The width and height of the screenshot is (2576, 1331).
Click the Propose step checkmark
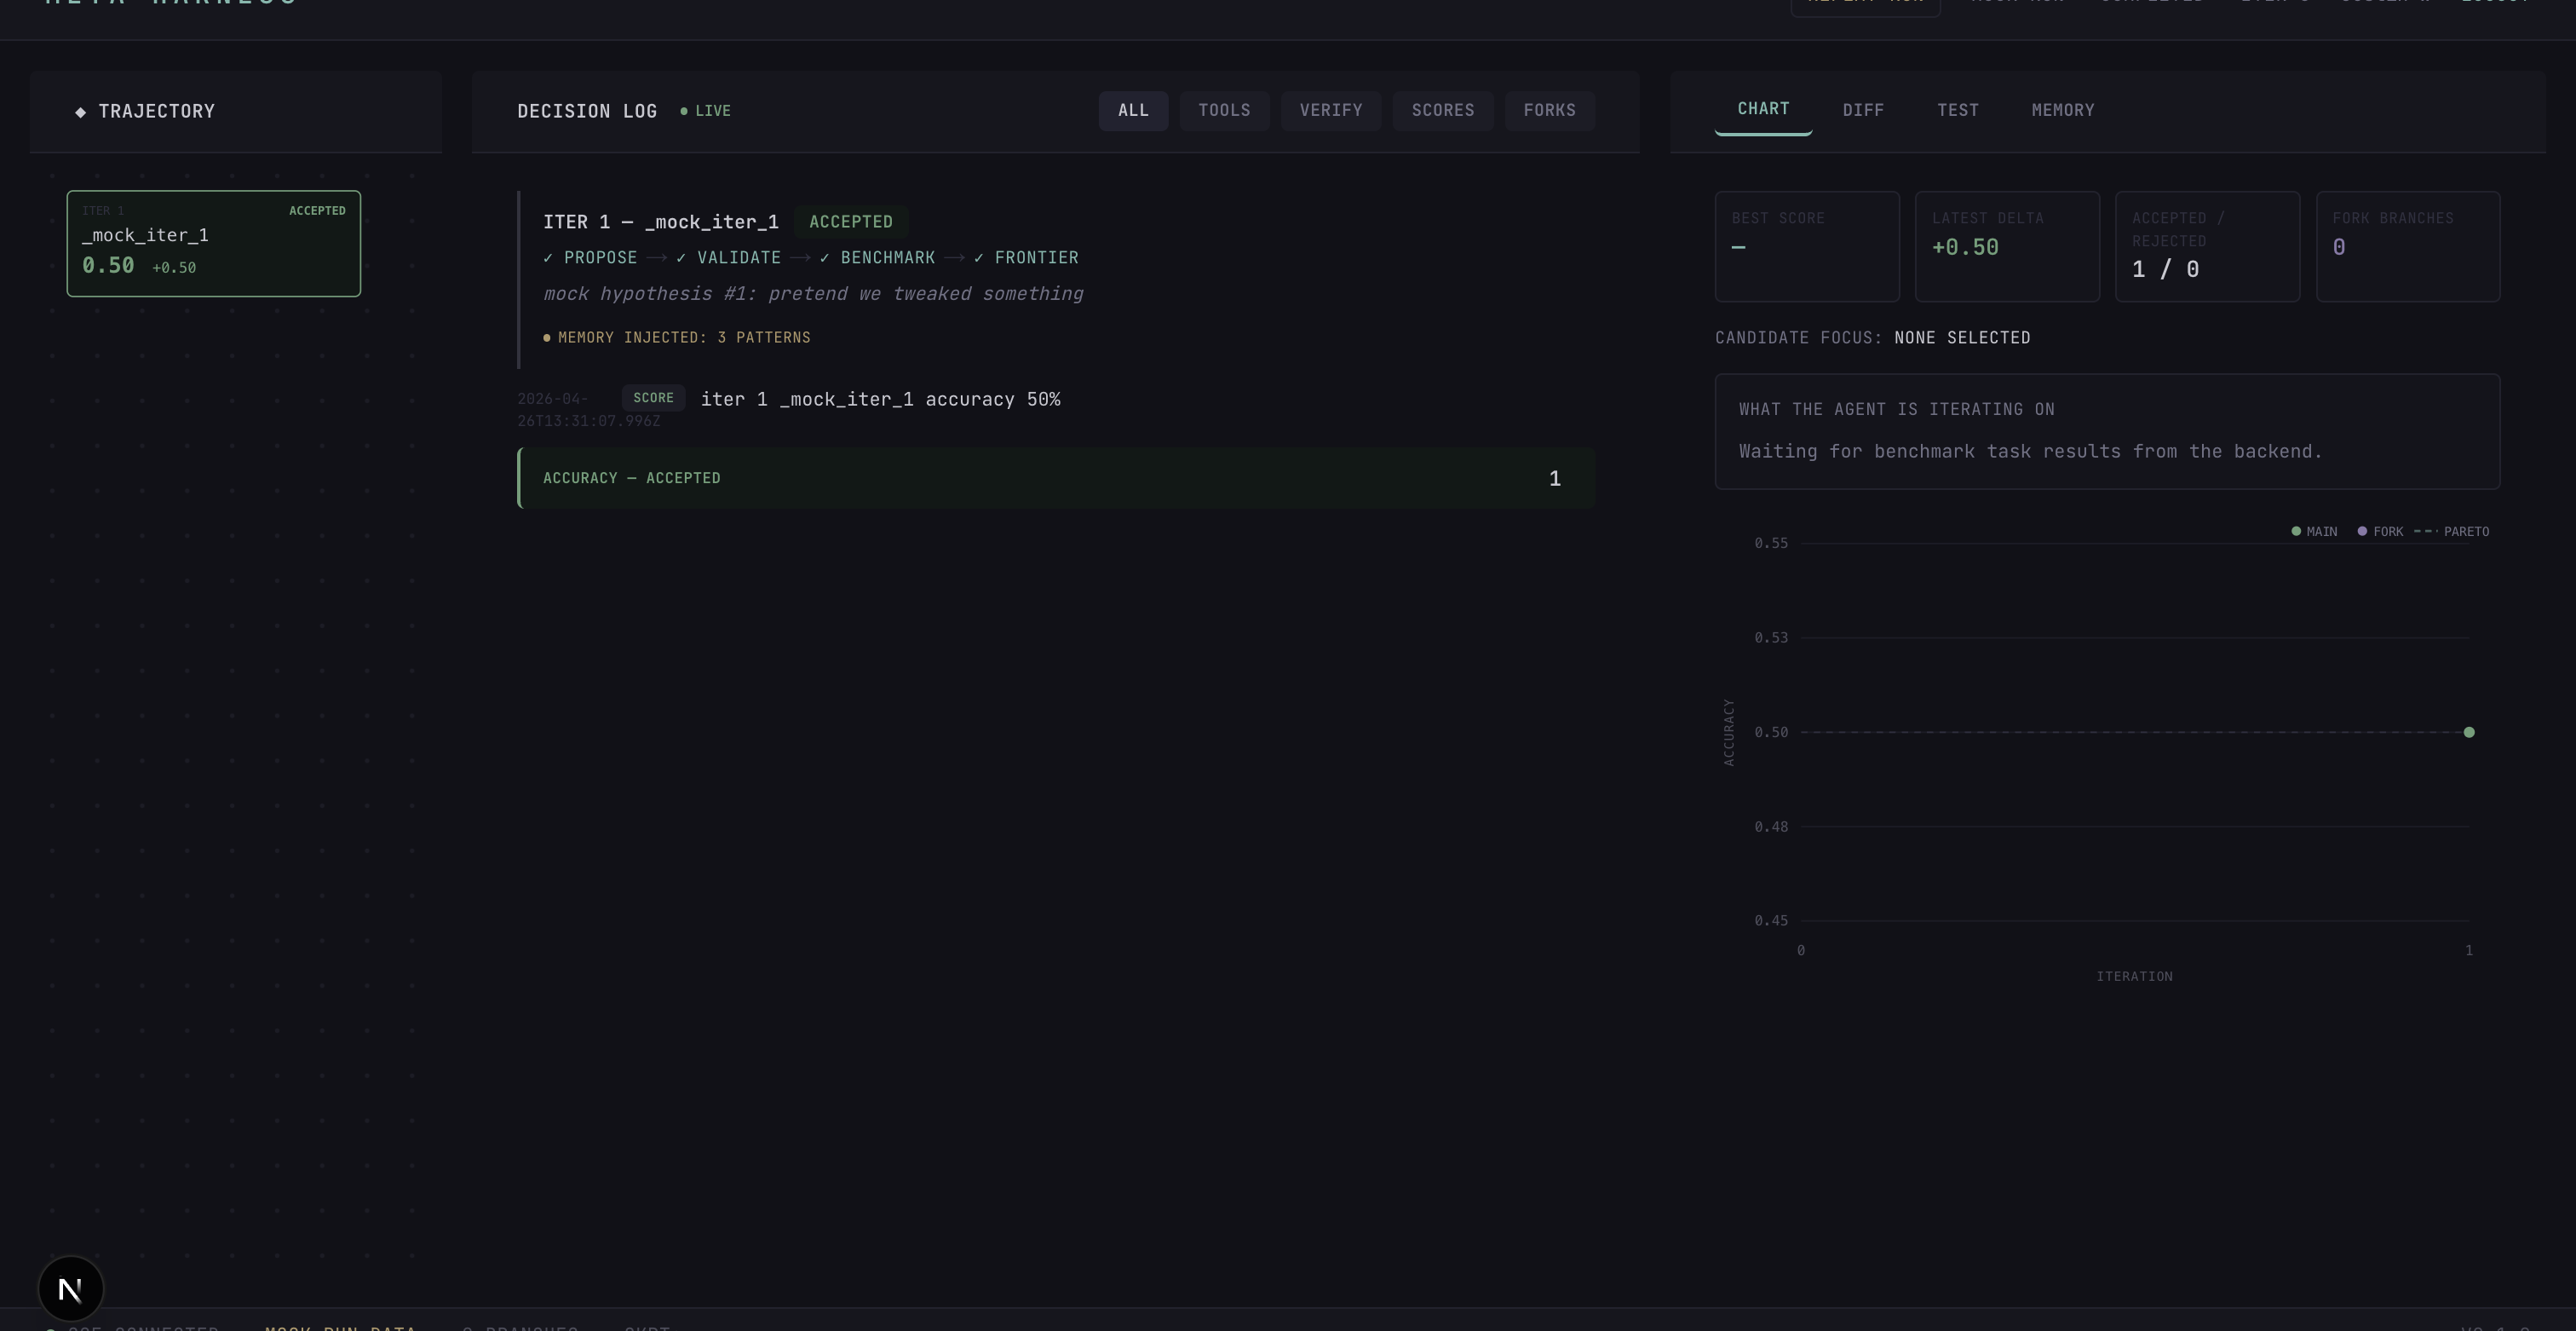click(548, 258)
